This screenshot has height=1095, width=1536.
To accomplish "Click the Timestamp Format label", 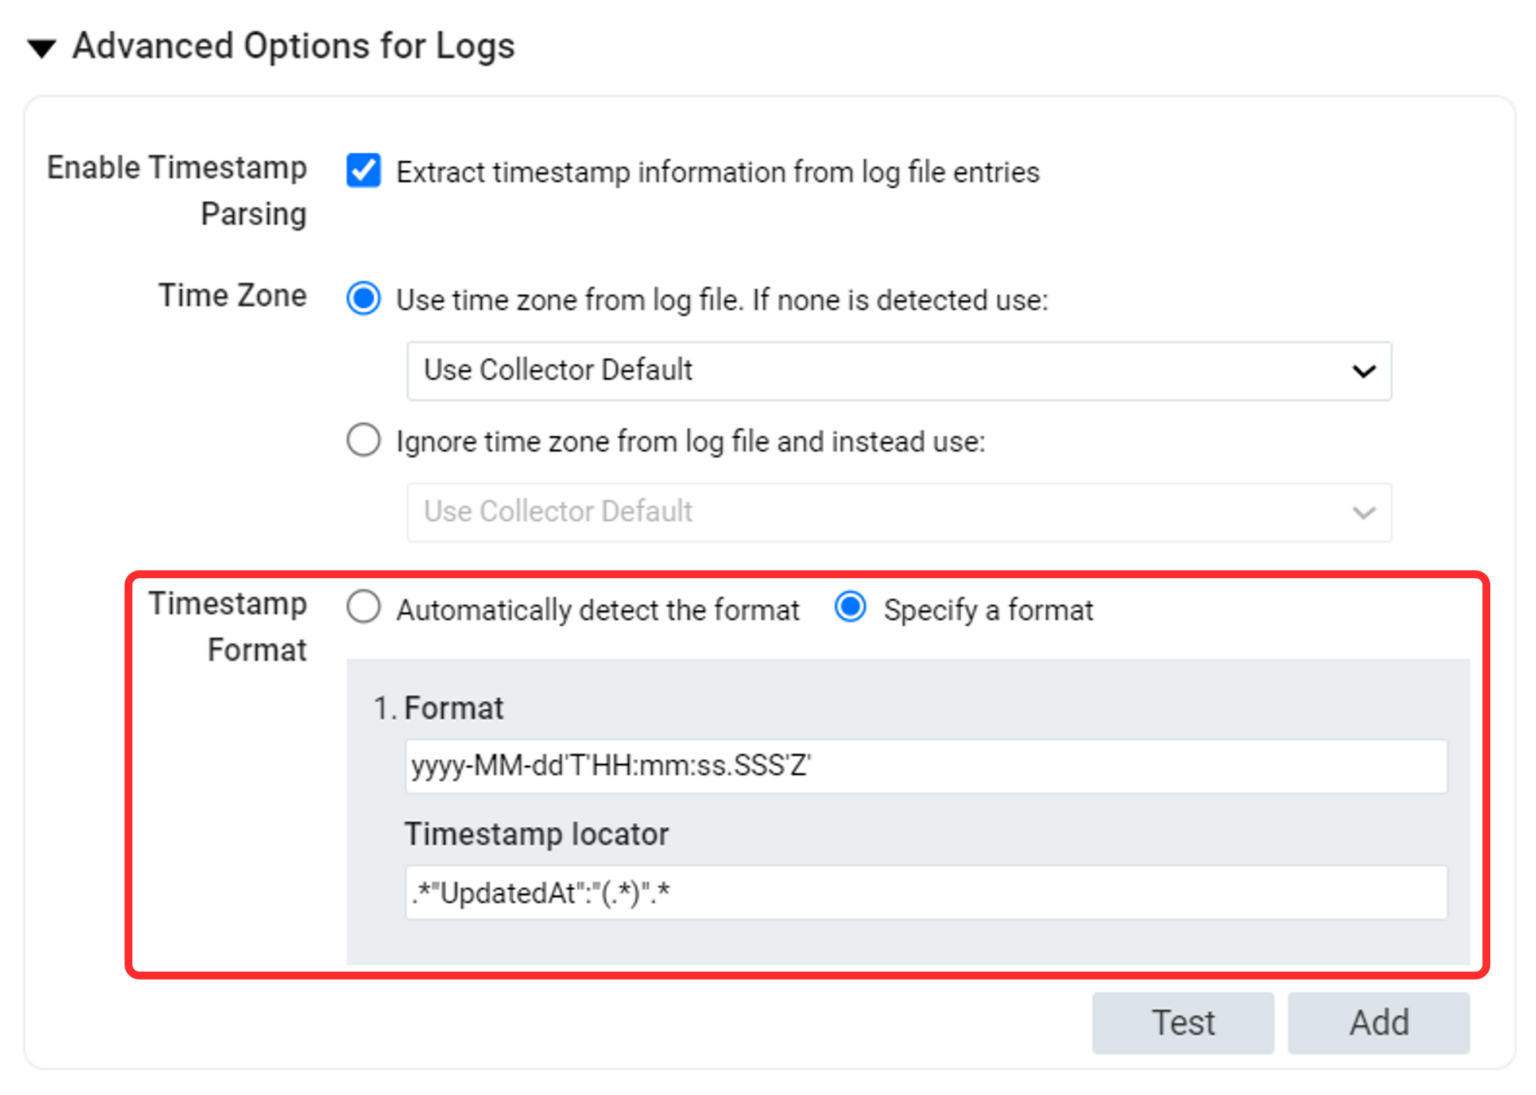I will (228, 626).
